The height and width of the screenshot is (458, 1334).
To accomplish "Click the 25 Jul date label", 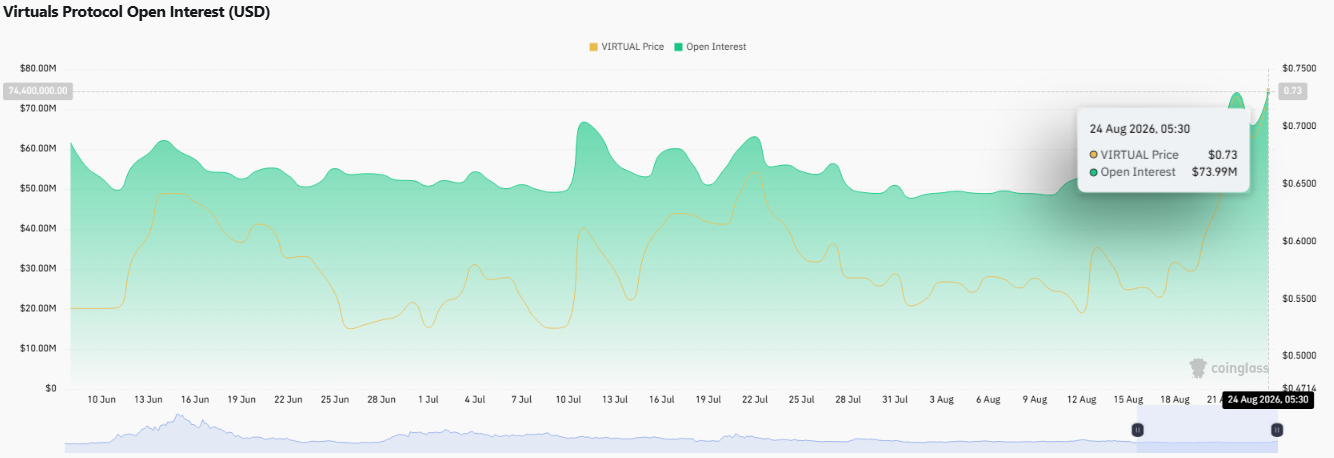I will pyautogui.click(x=801, y=400).
